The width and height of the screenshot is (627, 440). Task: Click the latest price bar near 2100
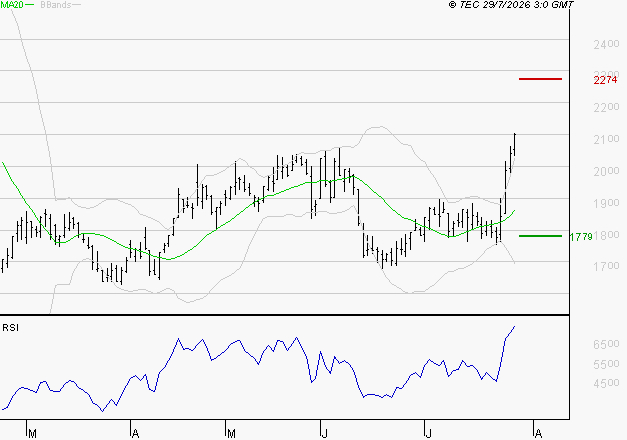(515, 144)
